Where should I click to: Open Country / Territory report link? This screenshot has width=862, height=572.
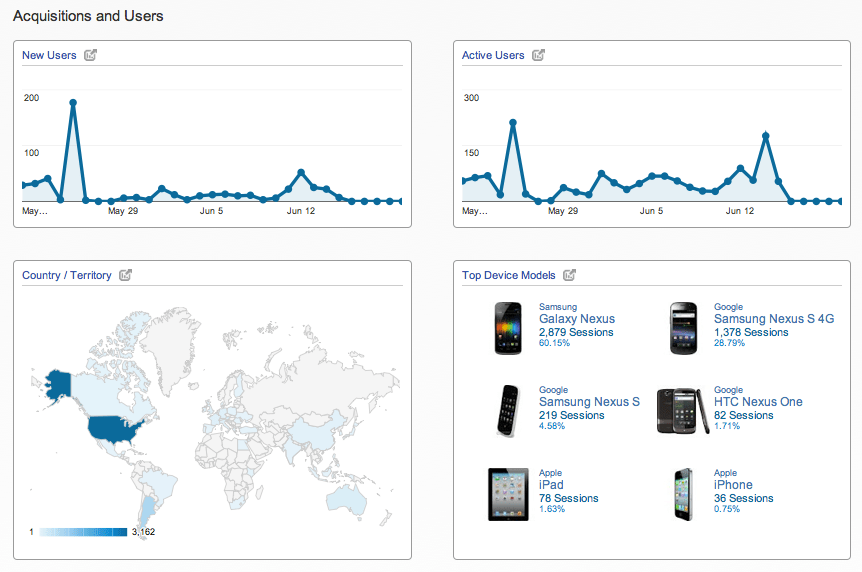(67, 276)
